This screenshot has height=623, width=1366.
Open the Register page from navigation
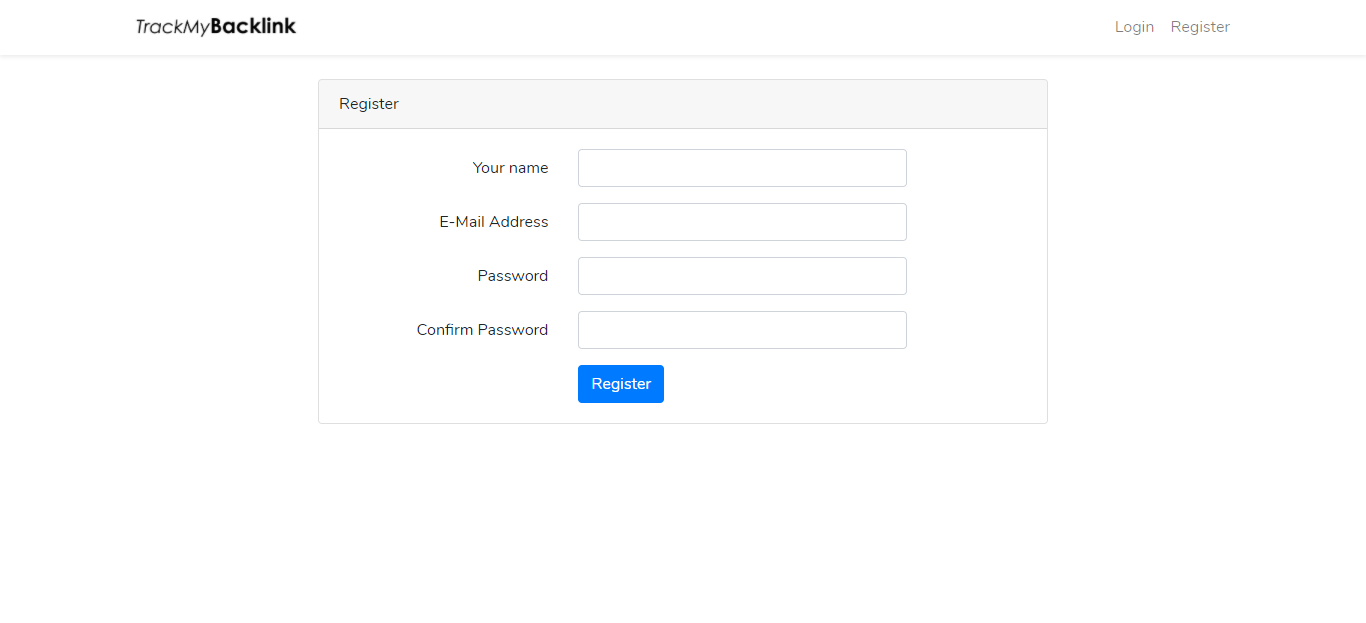(1200, 27)
